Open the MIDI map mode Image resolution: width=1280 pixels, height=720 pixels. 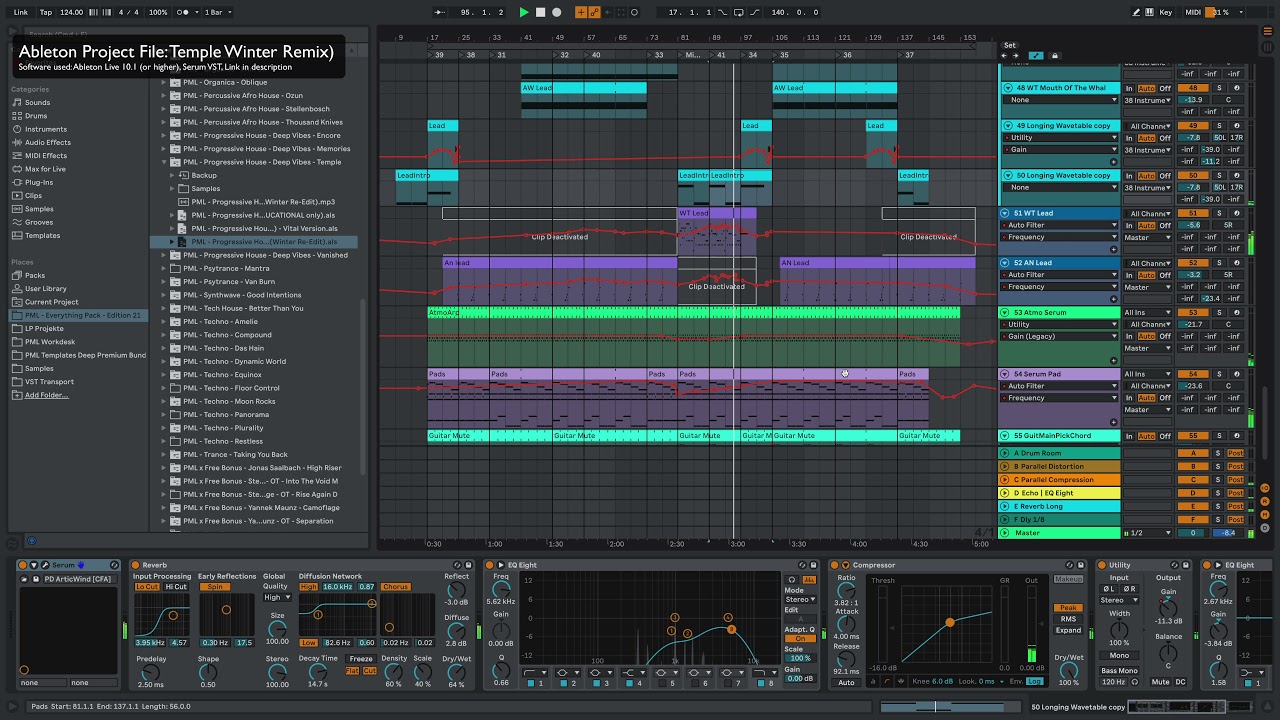pyautogui.click(x=1192, y=12)
